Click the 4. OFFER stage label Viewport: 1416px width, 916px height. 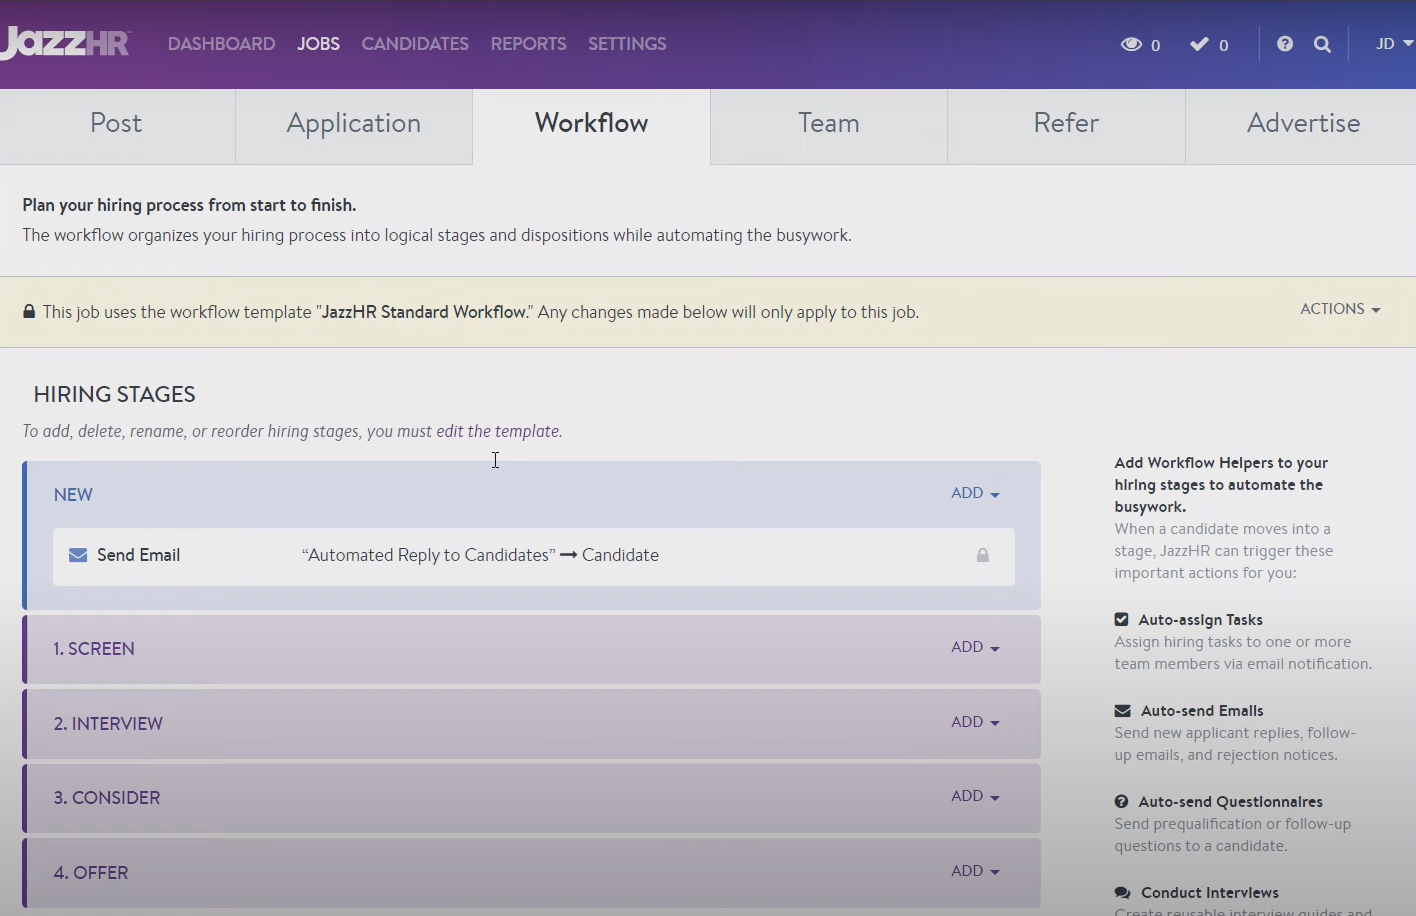91,873
